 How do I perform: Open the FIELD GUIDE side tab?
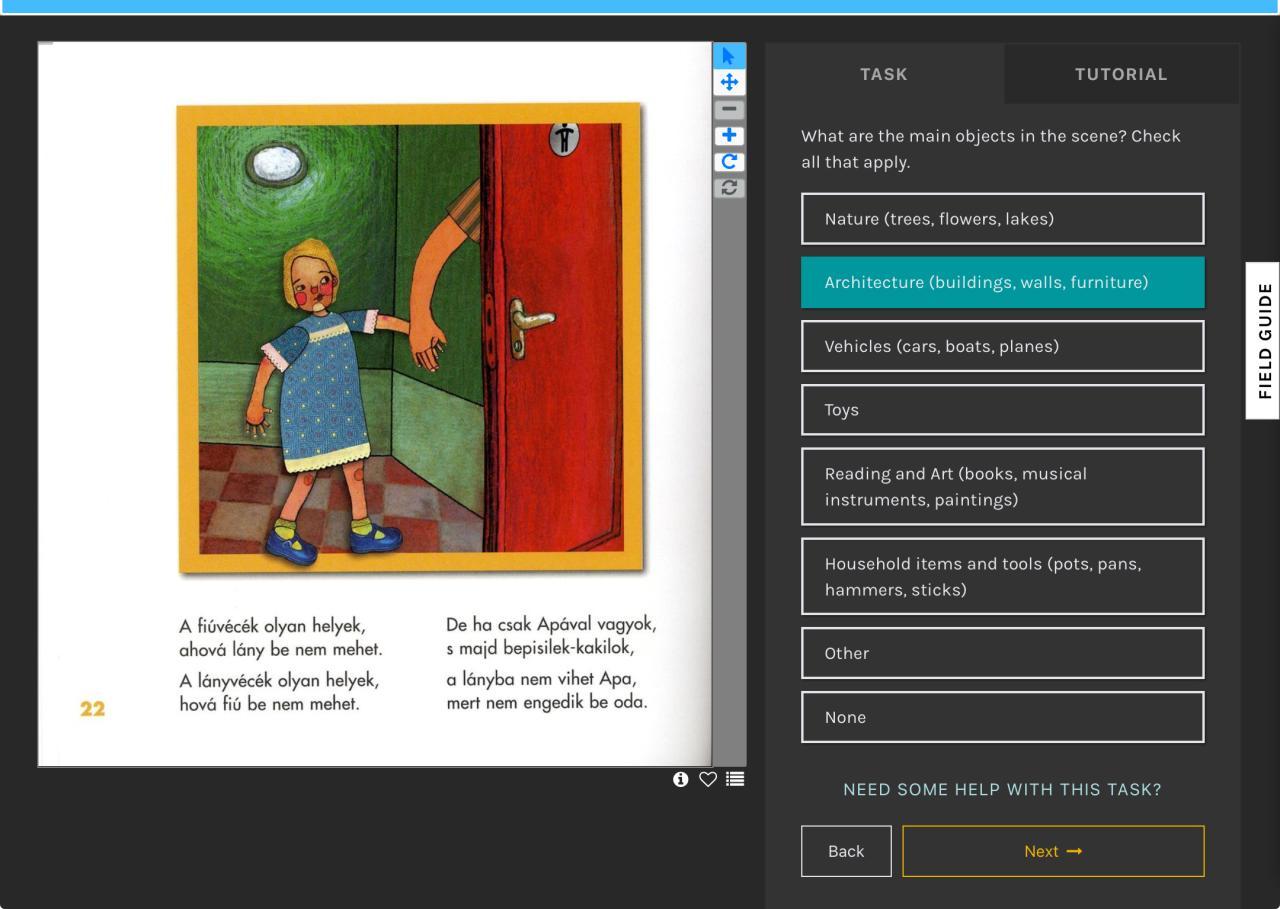[1263, 341]
